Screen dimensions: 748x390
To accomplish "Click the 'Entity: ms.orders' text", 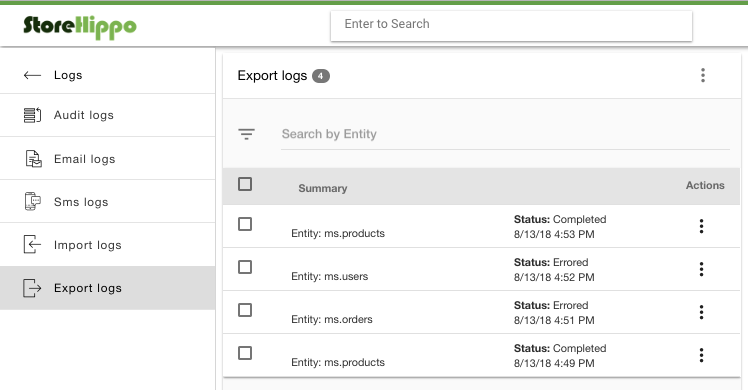I will click(332, 319).
